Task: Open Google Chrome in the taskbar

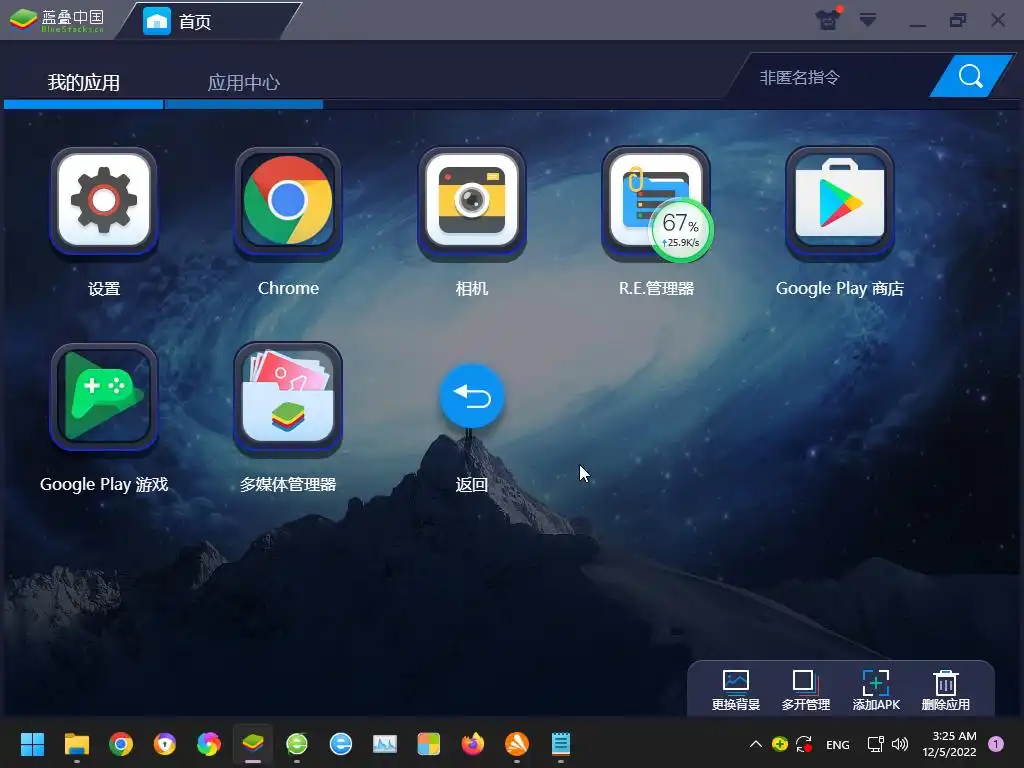Action: coord(121,744)
